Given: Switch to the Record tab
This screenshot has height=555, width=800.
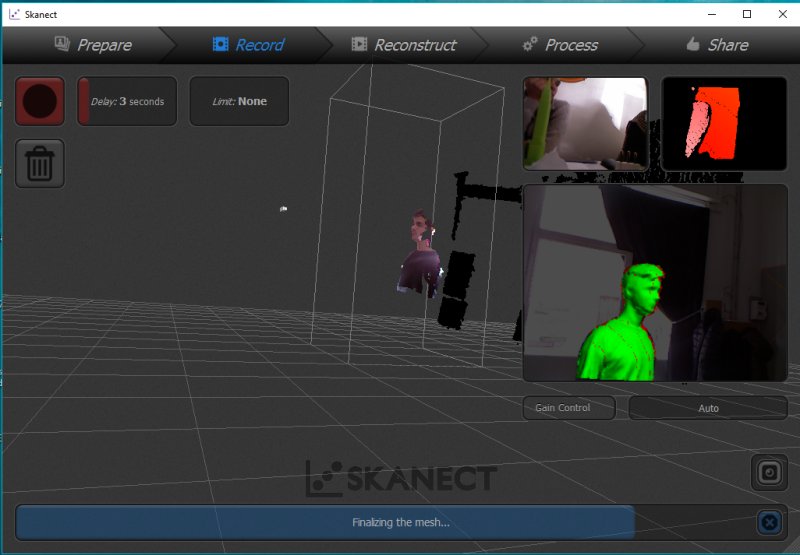Looking at the screenshot, I should 248,45.
